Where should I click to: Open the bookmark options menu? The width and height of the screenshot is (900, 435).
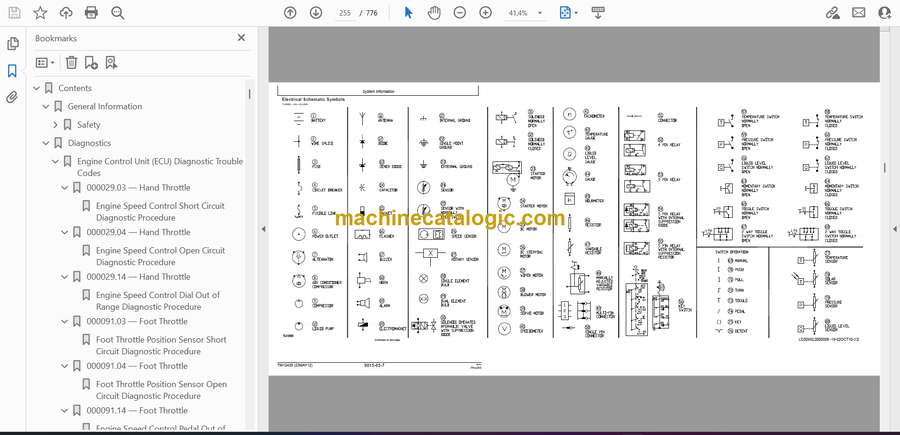click(x=44, y=63)
